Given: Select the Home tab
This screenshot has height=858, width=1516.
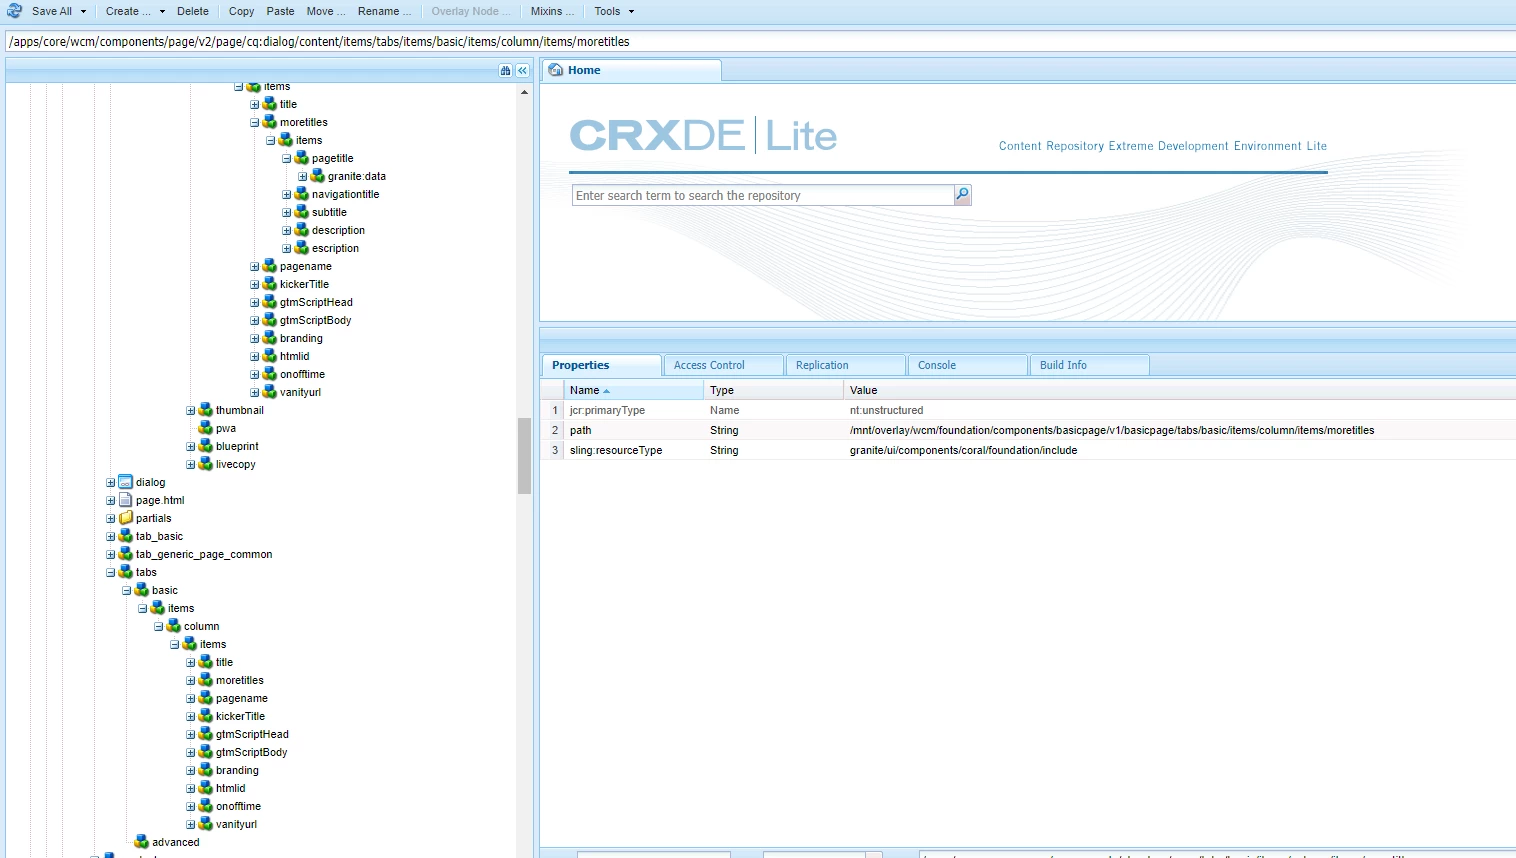Looking at the screenshot, I should tap(631, 70).
